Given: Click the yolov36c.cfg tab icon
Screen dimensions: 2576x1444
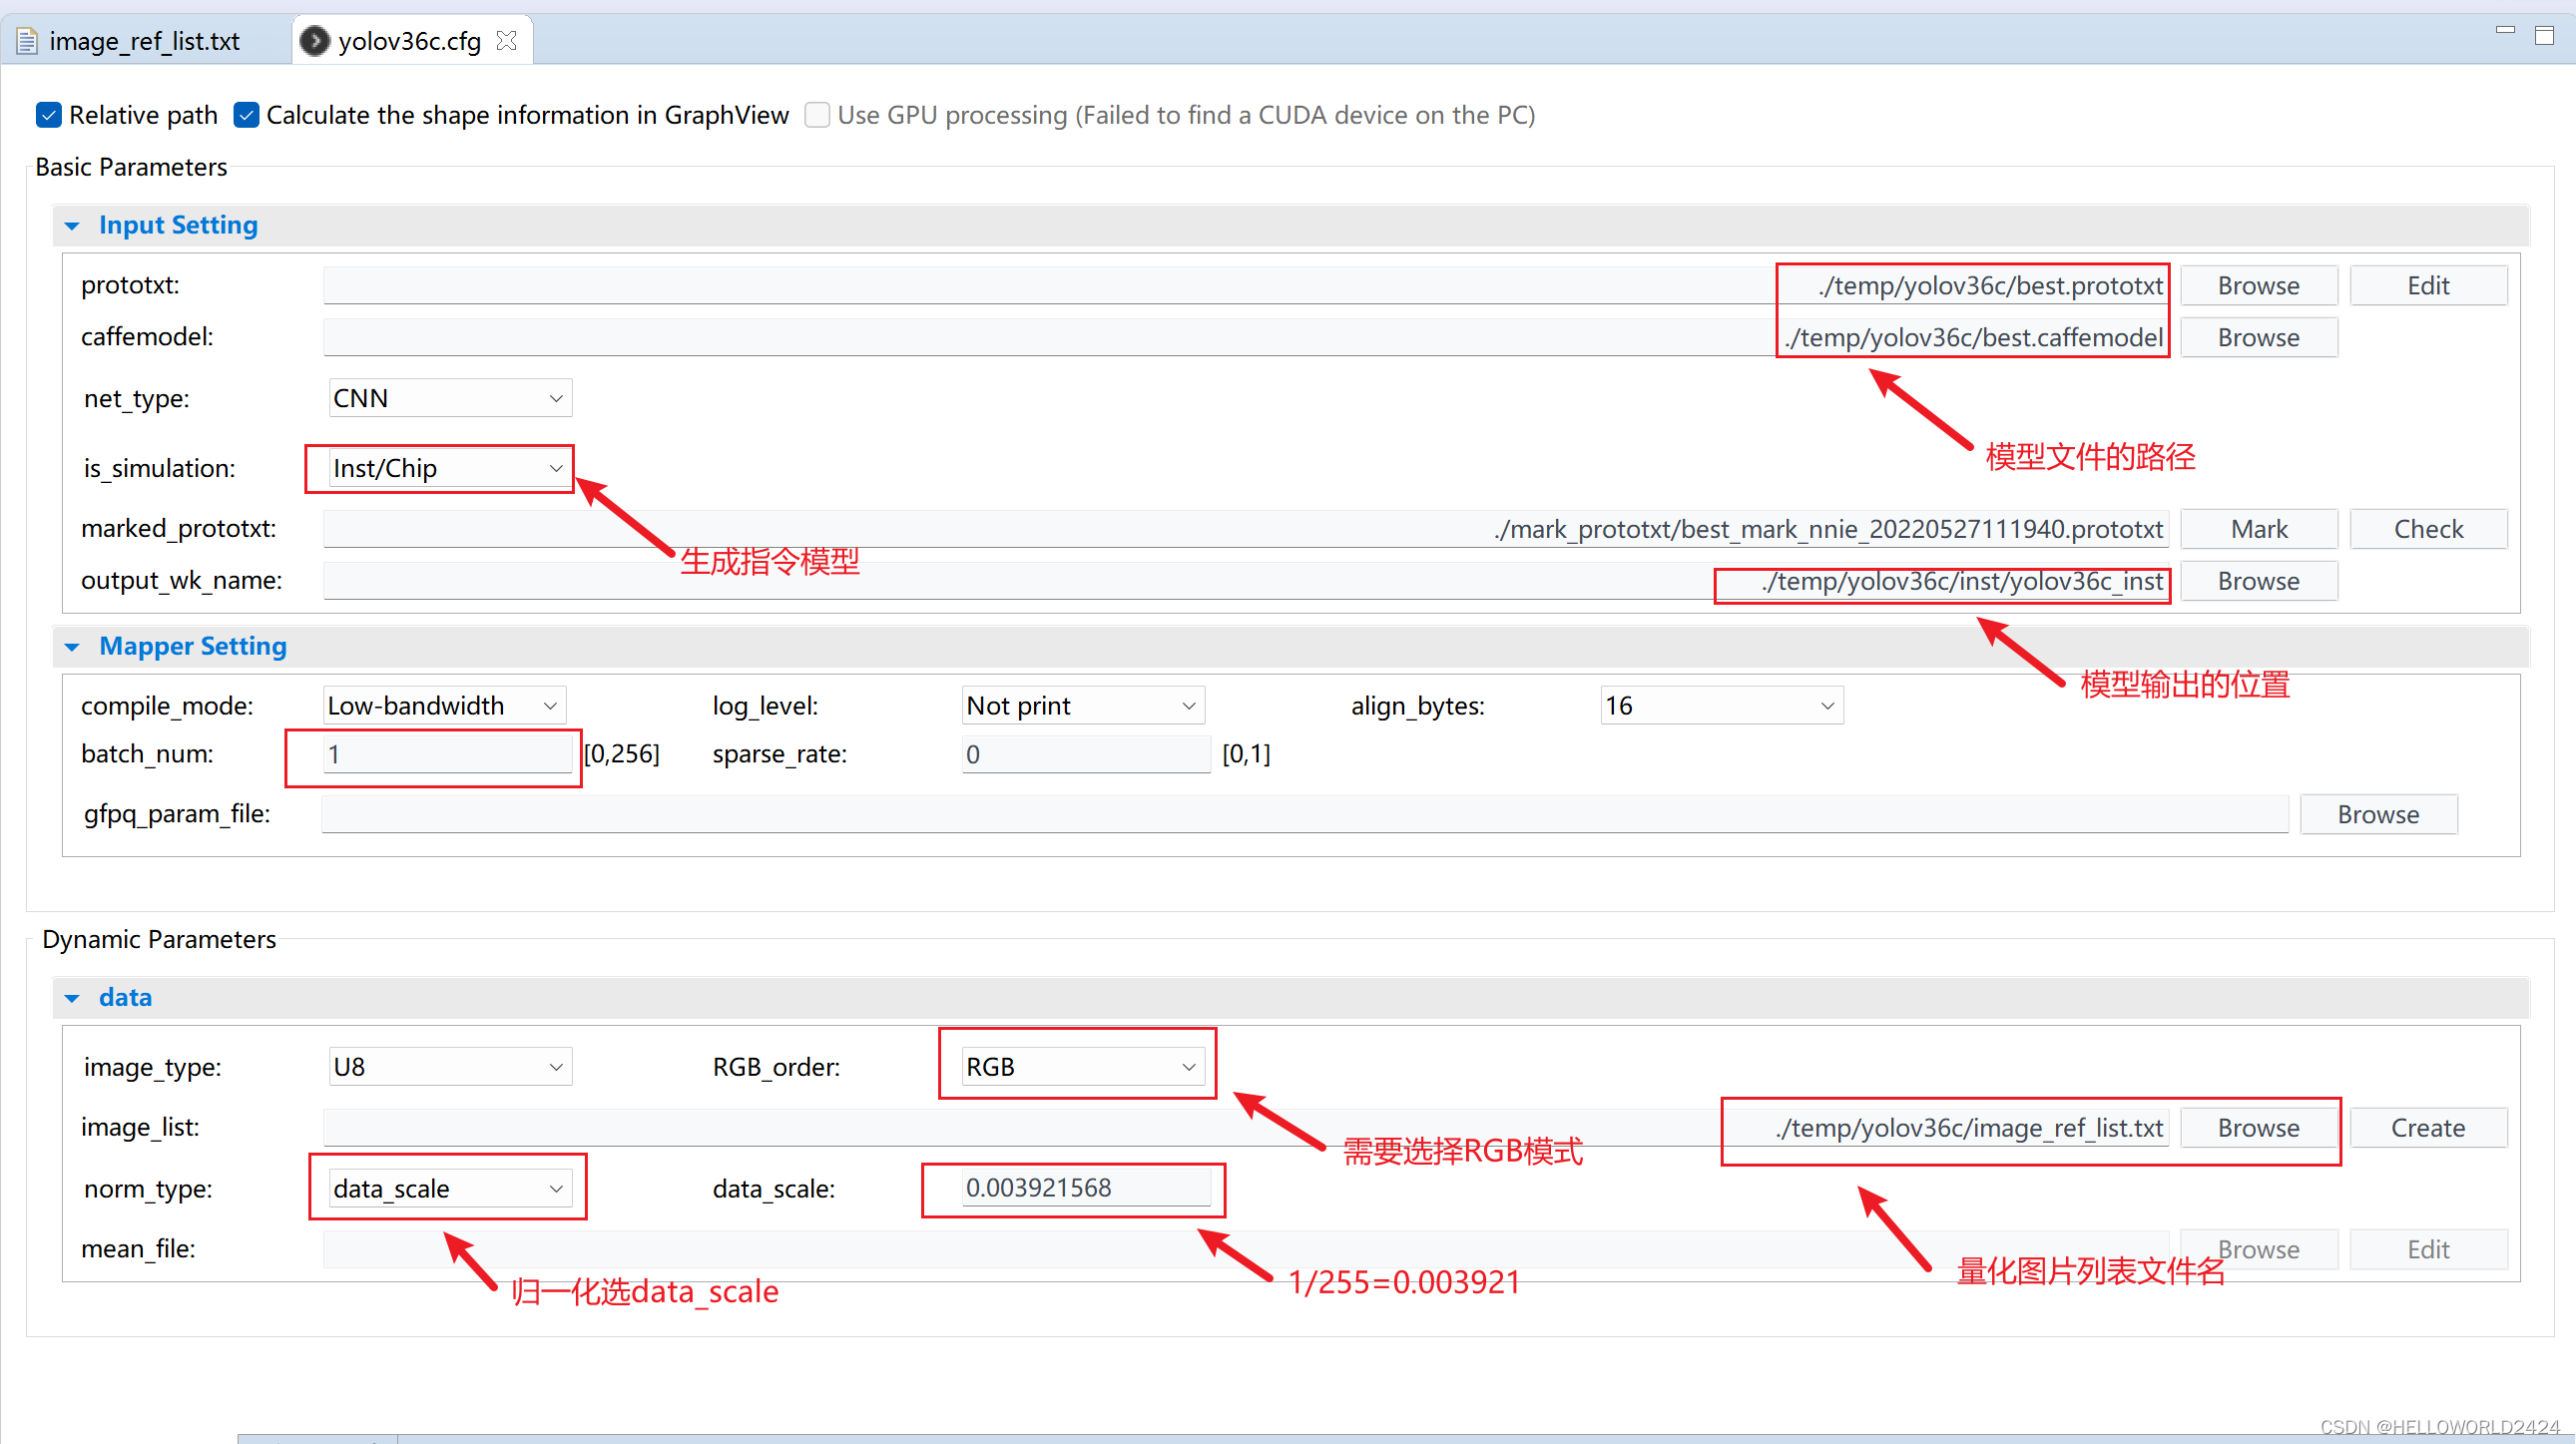Looking at the screenshot, I should pyautogui.click(x=315, y=41).
